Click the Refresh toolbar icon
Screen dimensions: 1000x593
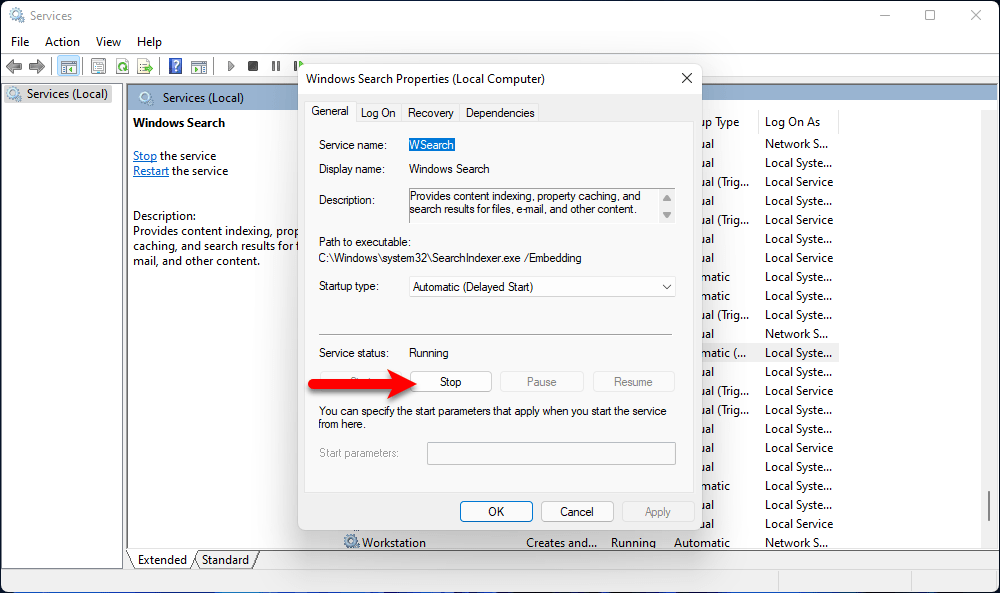tap(122, 66)
